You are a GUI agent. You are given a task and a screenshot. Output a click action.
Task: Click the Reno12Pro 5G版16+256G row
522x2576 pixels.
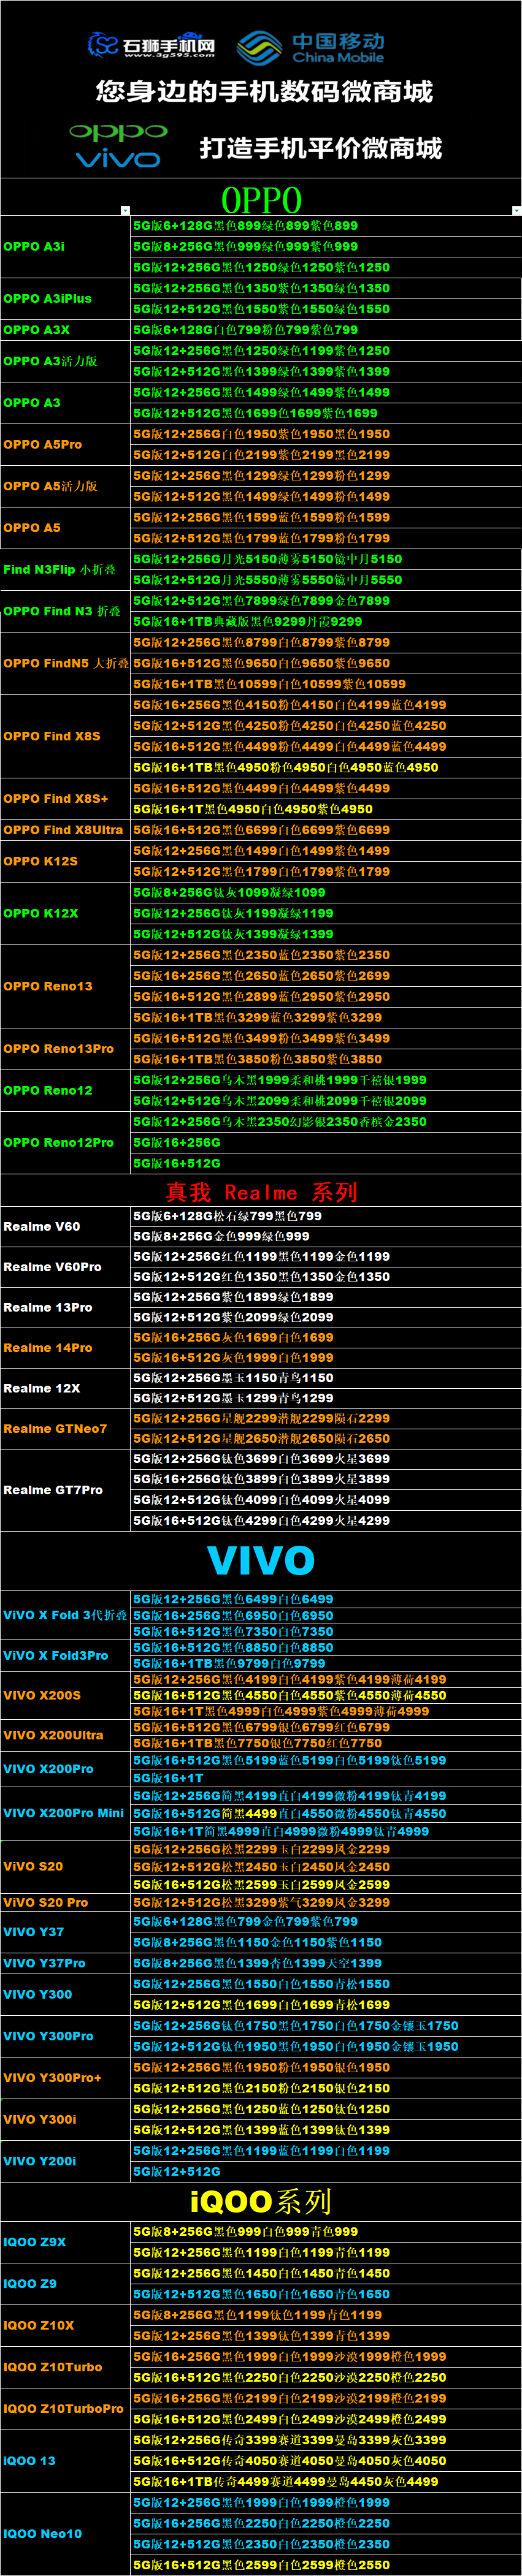[x=326, y=1142]
